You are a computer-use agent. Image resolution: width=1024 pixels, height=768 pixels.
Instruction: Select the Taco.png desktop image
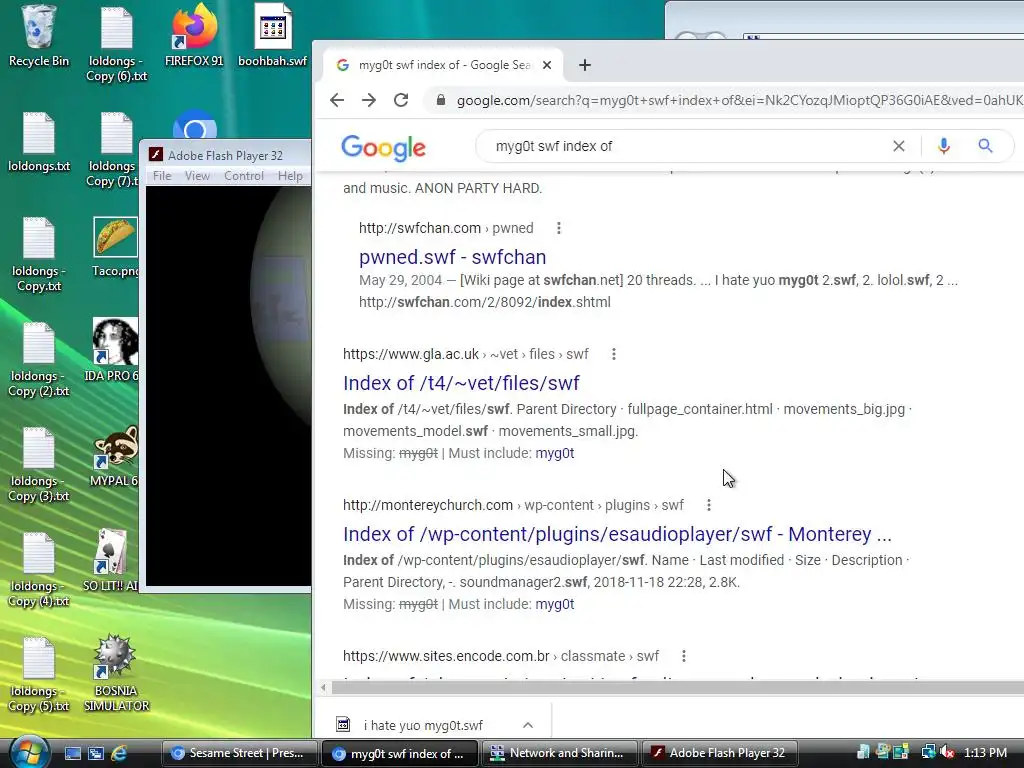[x=116, y=247]
